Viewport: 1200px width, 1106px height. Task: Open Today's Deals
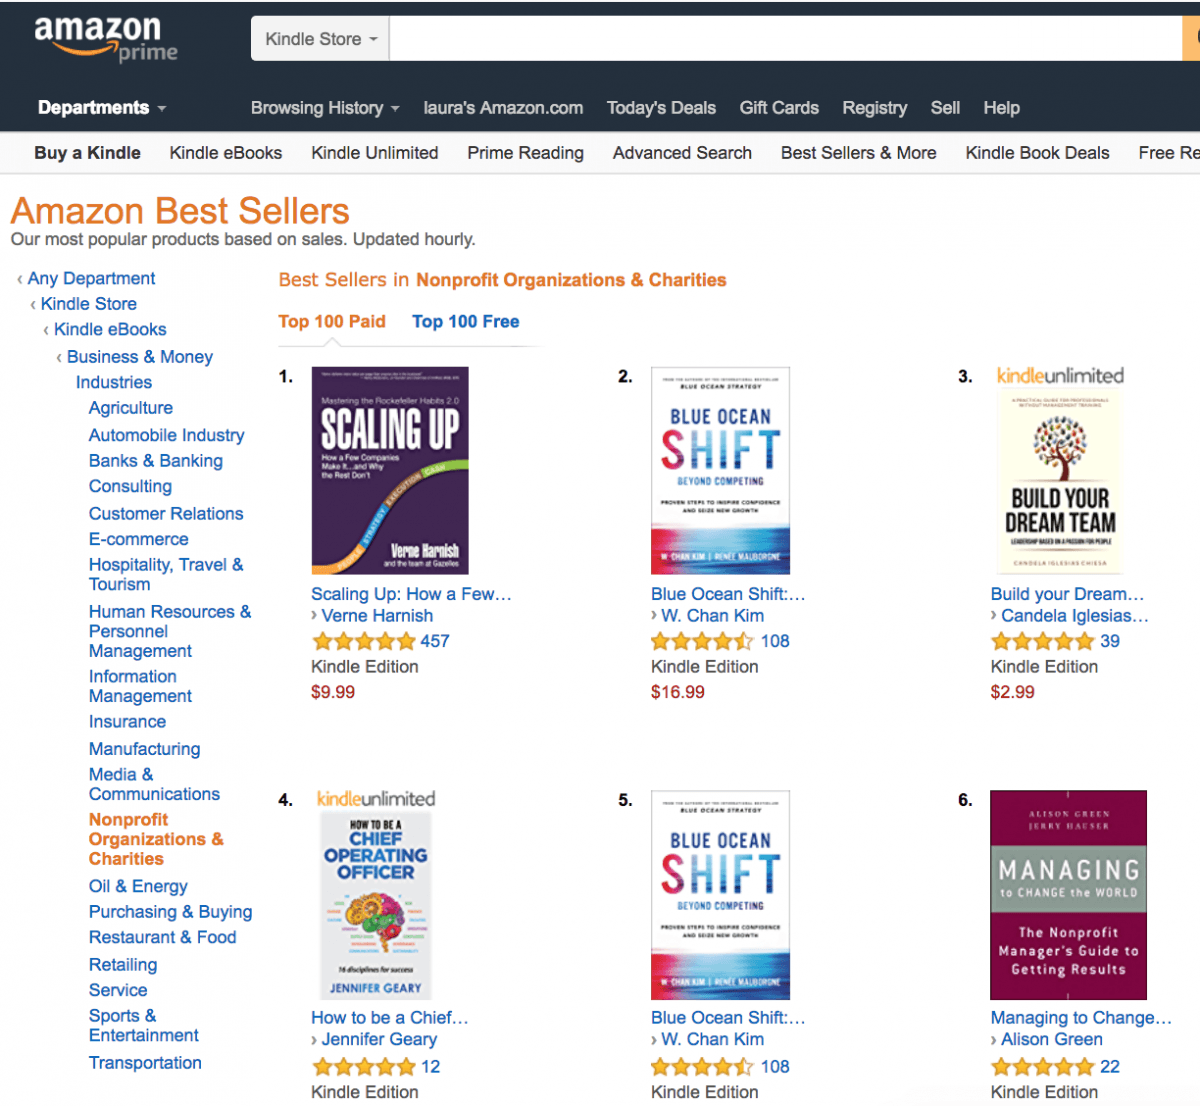click(661, 107)
